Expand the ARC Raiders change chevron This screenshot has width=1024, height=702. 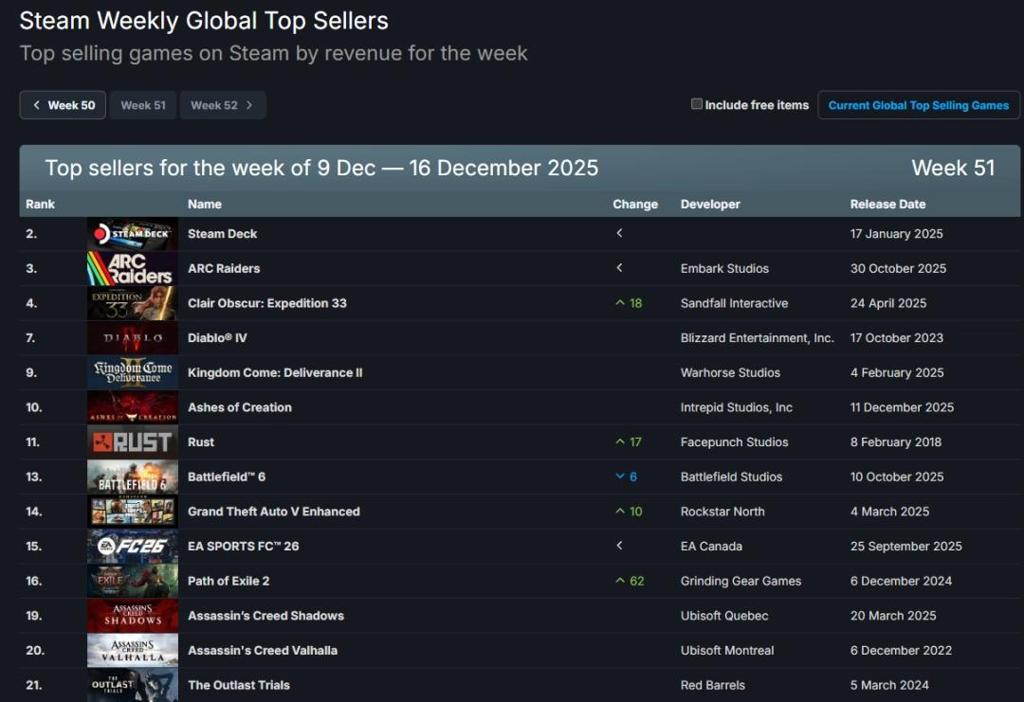point(619,268)
